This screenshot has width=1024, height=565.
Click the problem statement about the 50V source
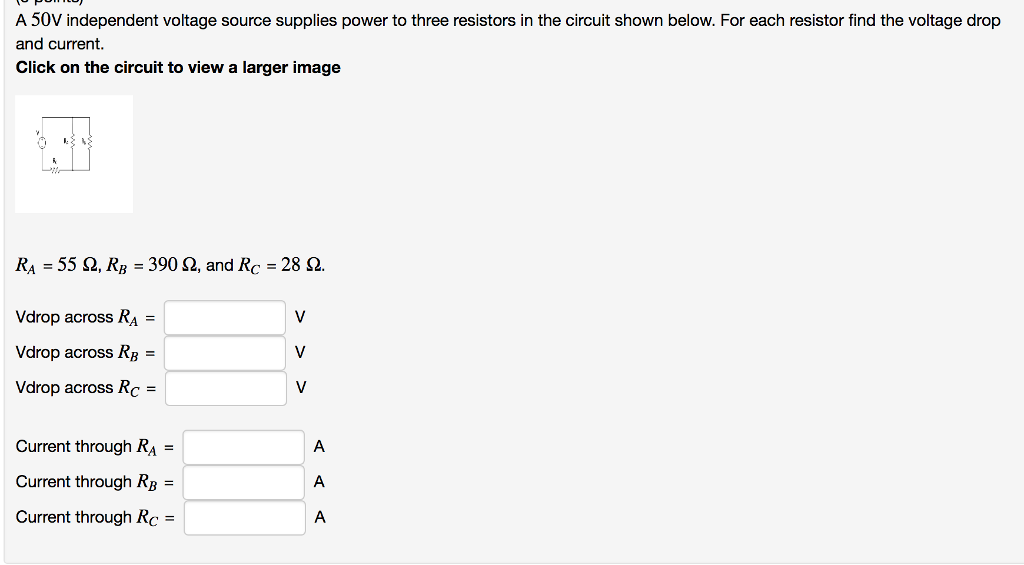pyautogui.click(x=508, y=21)
